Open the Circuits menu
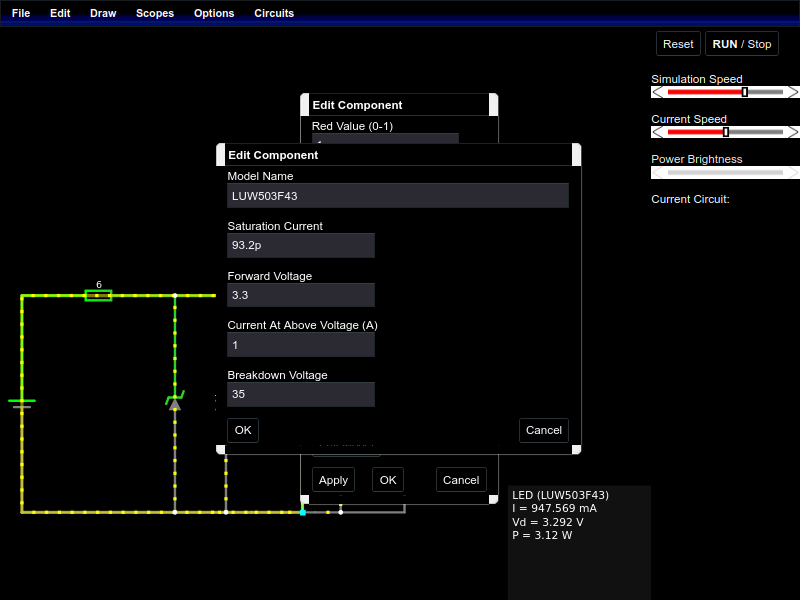 pyautogui.click(x=274, y=13)
